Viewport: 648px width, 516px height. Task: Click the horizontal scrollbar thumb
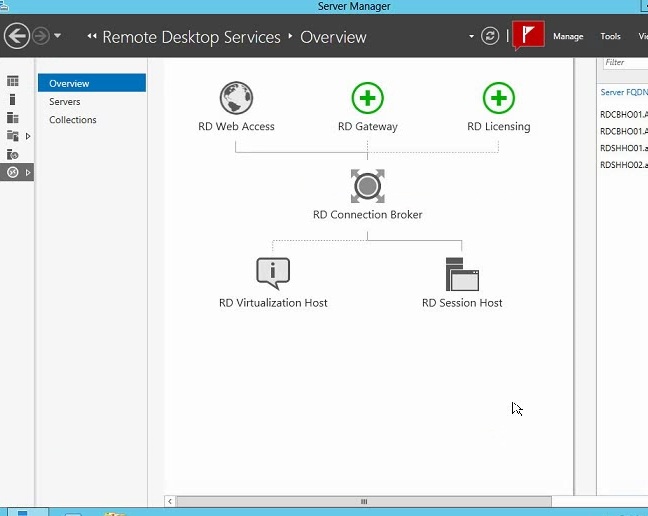[x=364, y=502]
